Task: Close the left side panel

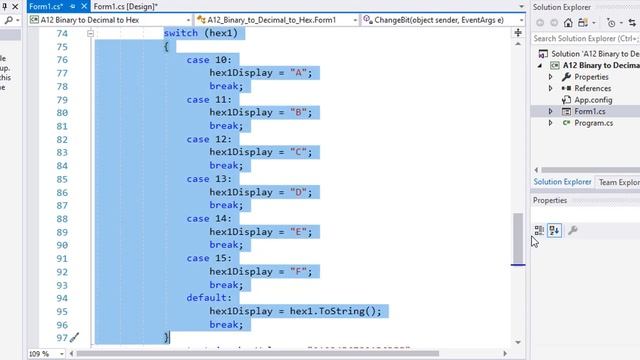Action: click(x=15, y=7)
